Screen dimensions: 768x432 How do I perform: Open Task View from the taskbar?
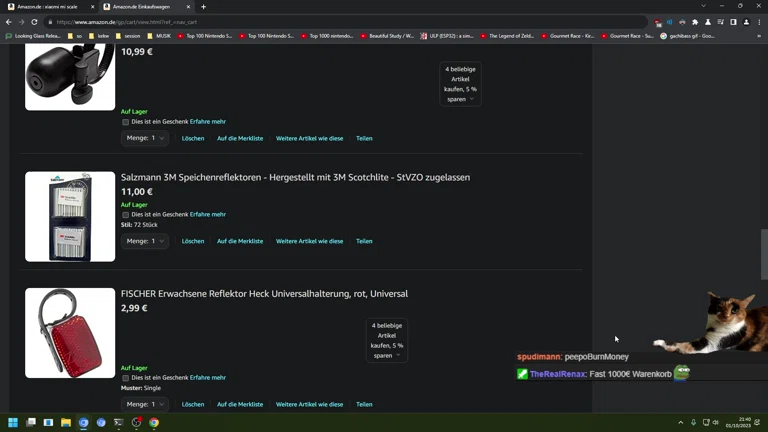coord(30,422)
